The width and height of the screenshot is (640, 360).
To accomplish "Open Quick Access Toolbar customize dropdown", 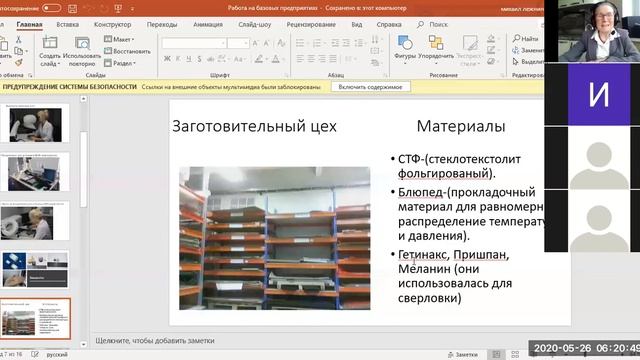I will [x=133, y=9].
